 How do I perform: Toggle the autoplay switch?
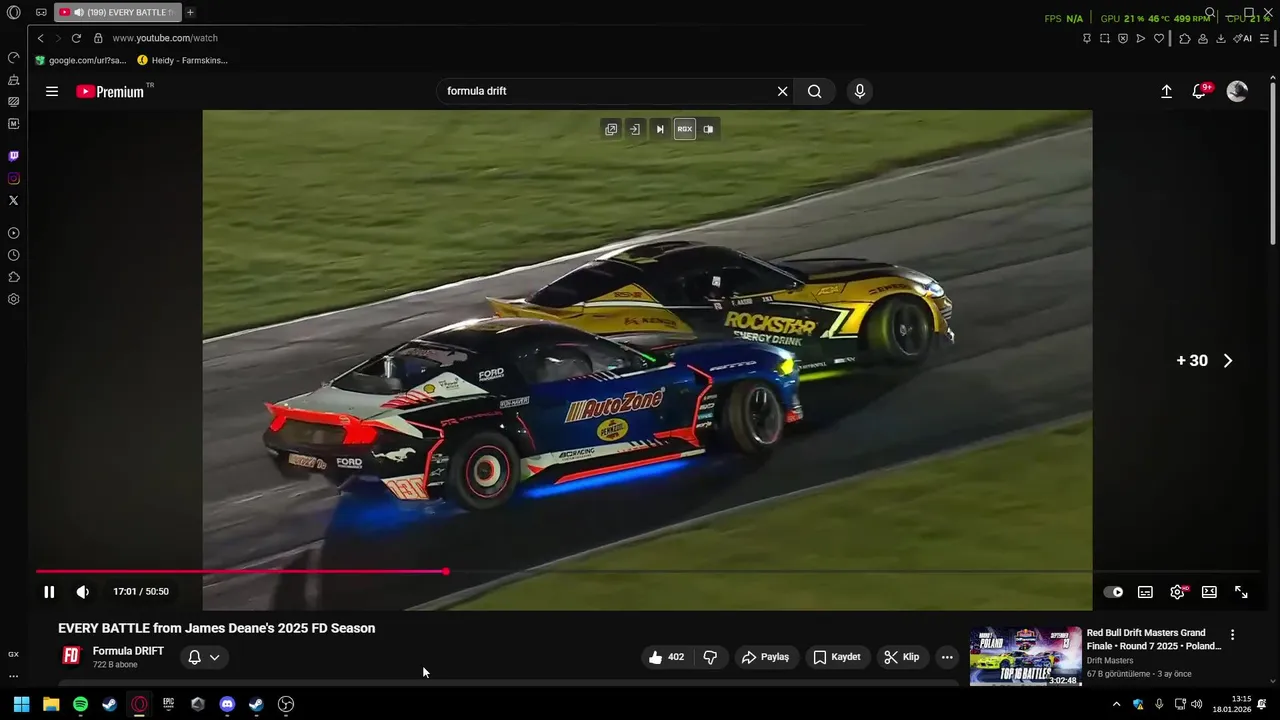coord(1113,592)
